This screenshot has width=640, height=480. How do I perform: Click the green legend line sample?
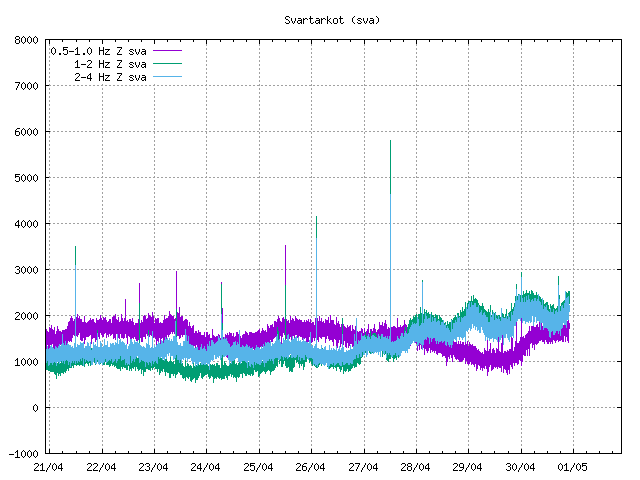167,64
